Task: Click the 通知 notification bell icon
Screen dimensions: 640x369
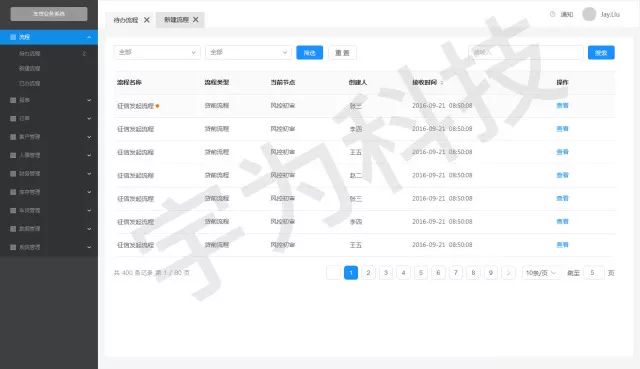Action: coord(552,14)
